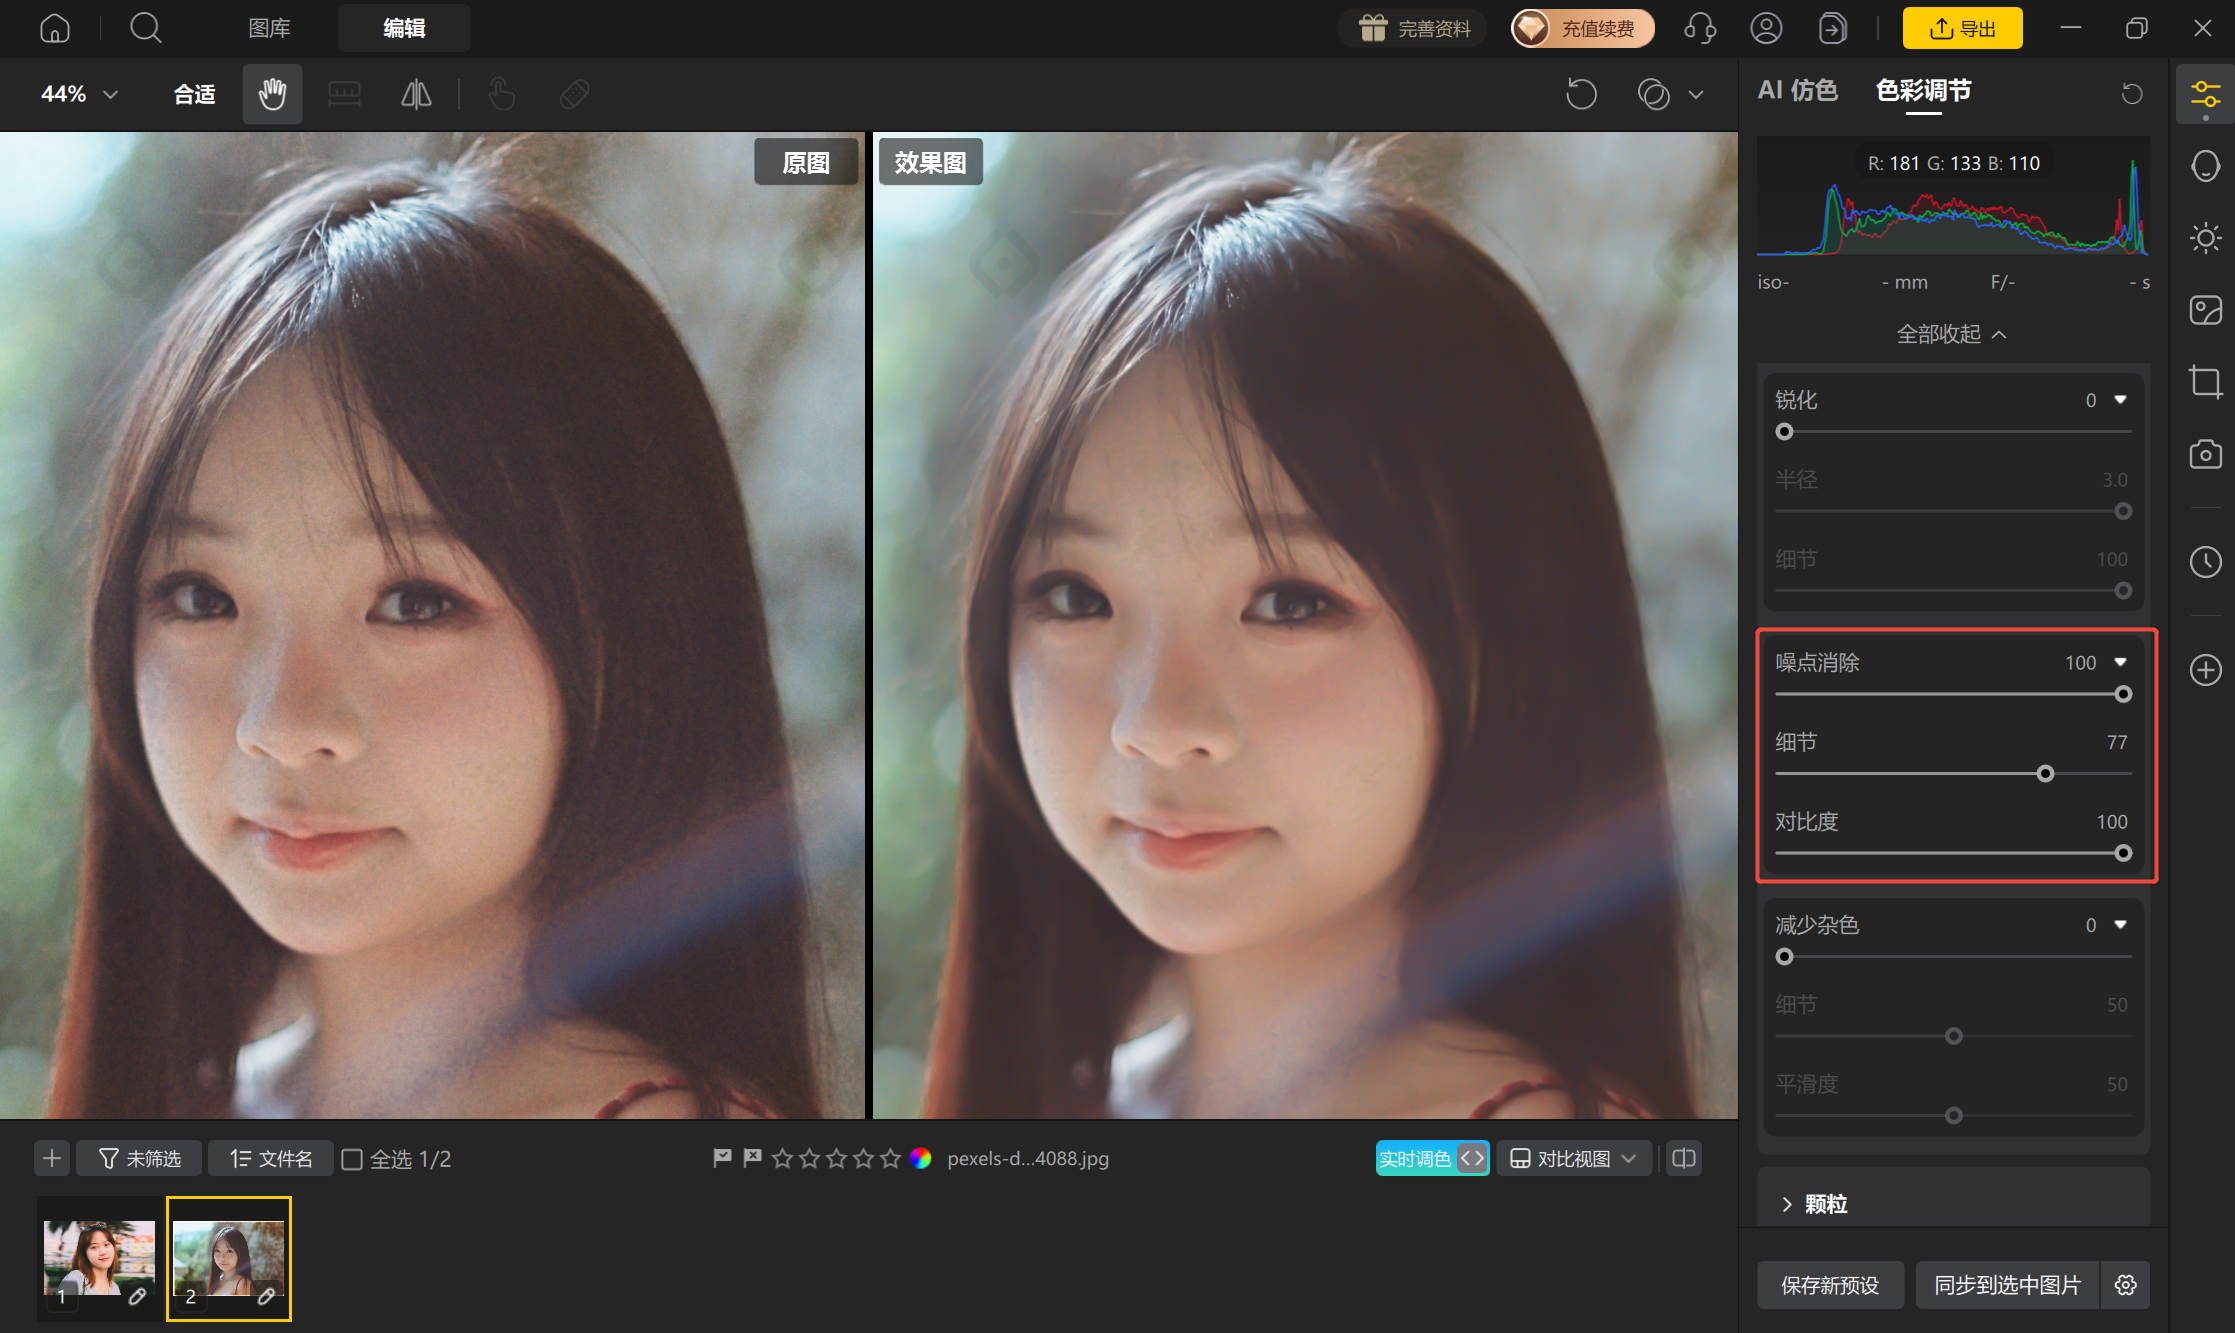The height and width of the screenshot is (1333, 2235).
Task: Check the 全选 select-all checkbox
Action: coord(352,1159)
